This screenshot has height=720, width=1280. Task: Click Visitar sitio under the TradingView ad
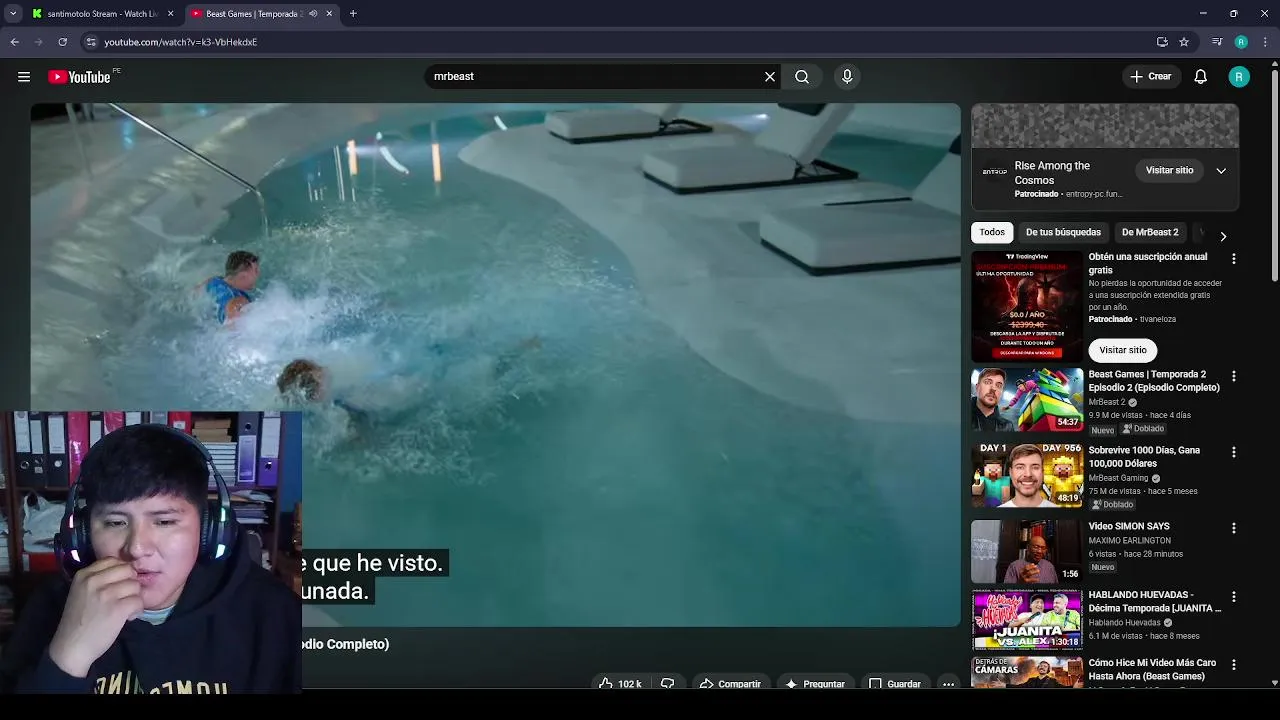coord(1123,350)
